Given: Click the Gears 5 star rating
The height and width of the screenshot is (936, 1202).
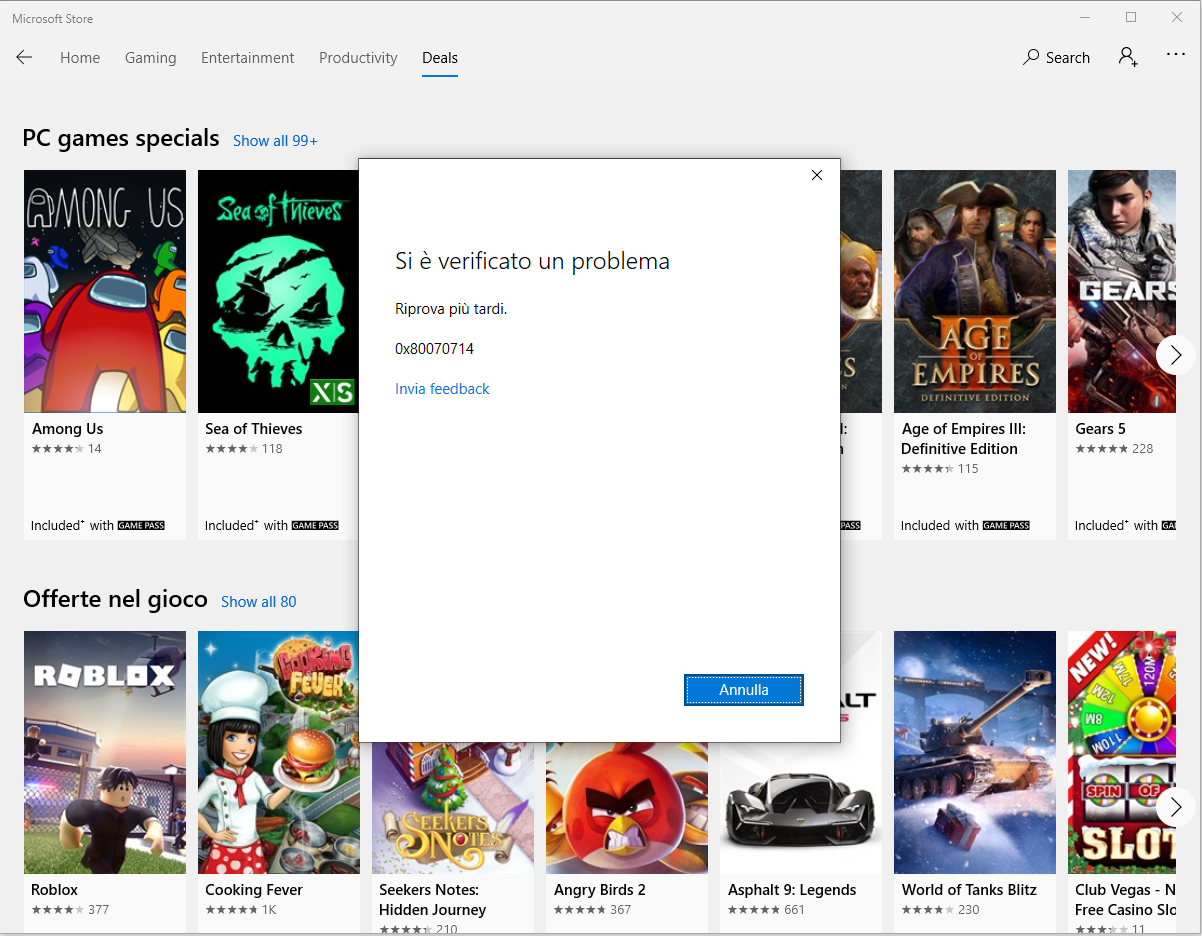Looking at the screenshot, I should [x=1101, y=449].
